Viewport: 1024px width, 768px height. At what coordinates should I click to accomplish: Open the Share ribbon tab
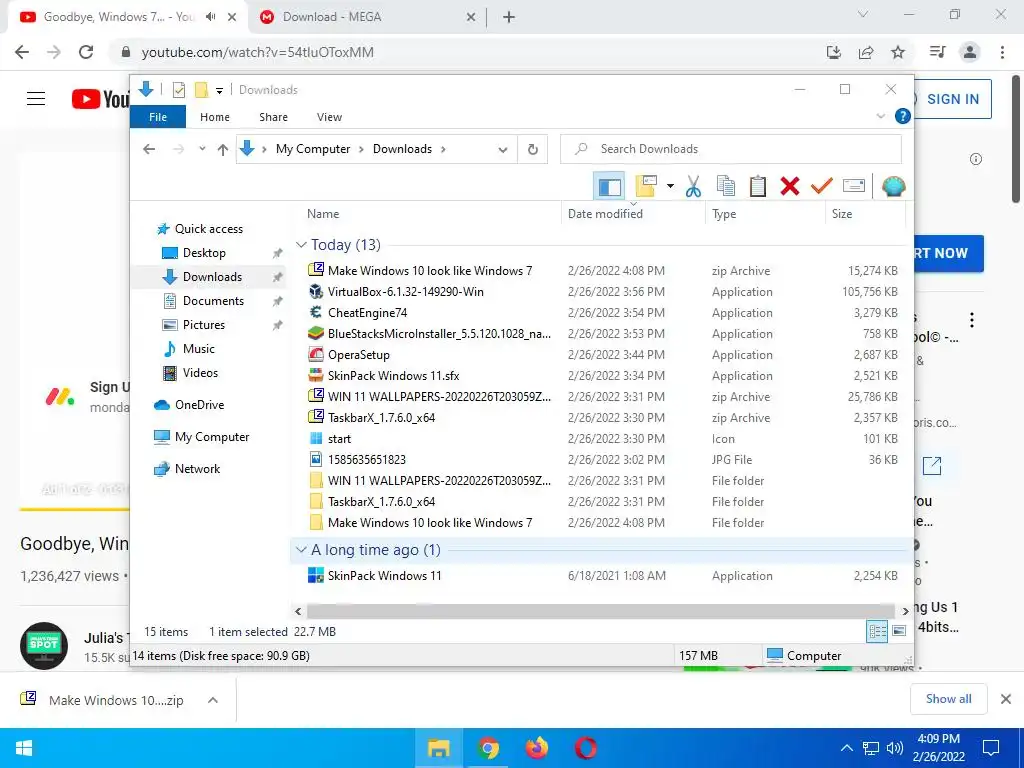(273, 117)
